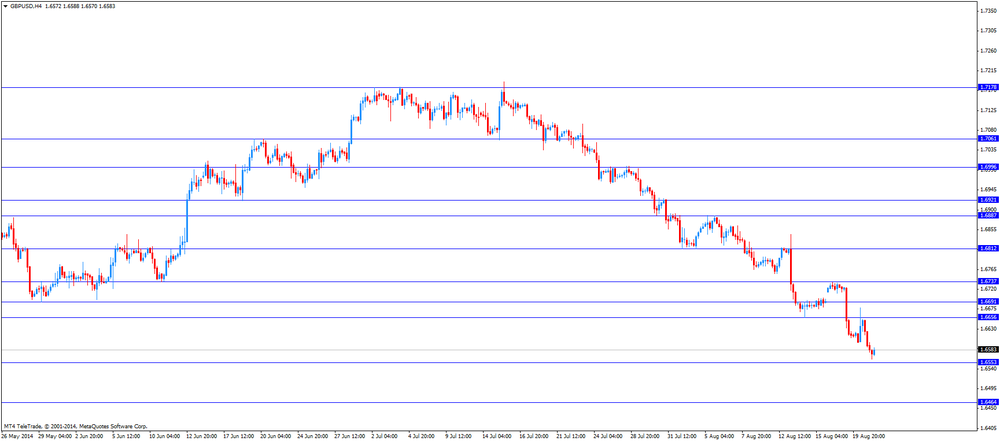Click the current price 1.6583 label
Image resolution: width=1000 pixels, height=441 pixels.
click(x=988, y=350)
